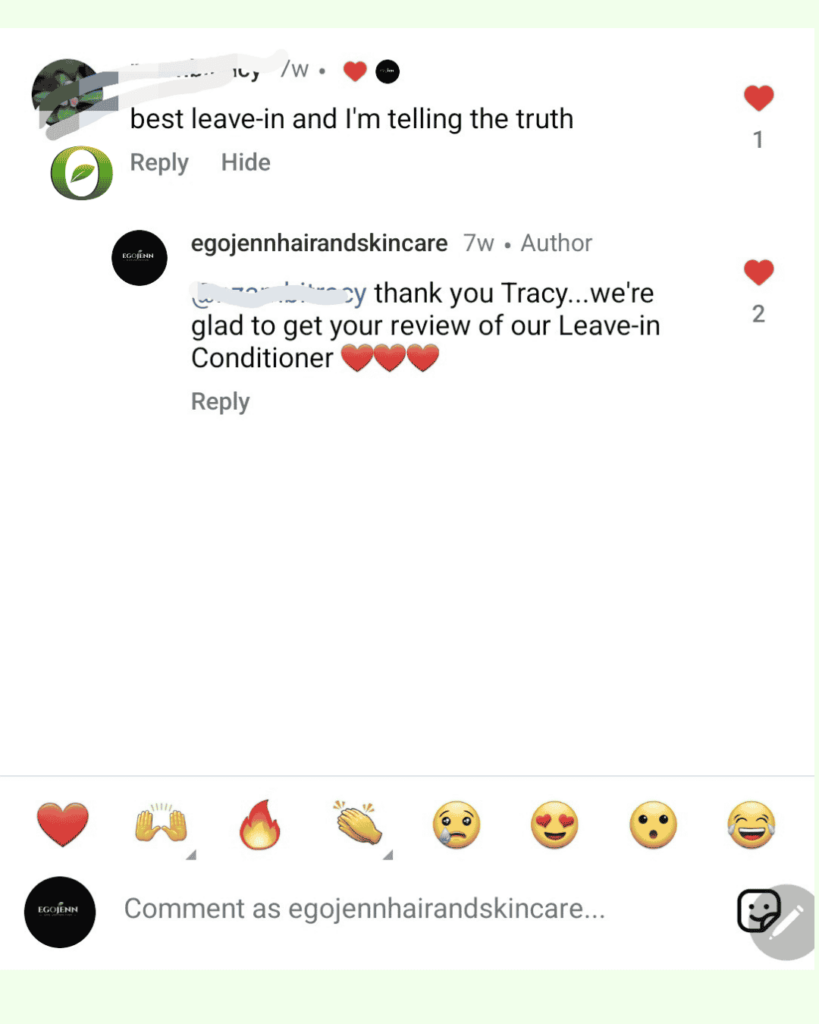This screenshot has height=1024, width=819.
Task: Open the sticker picker icon
Action: point(759,910)
